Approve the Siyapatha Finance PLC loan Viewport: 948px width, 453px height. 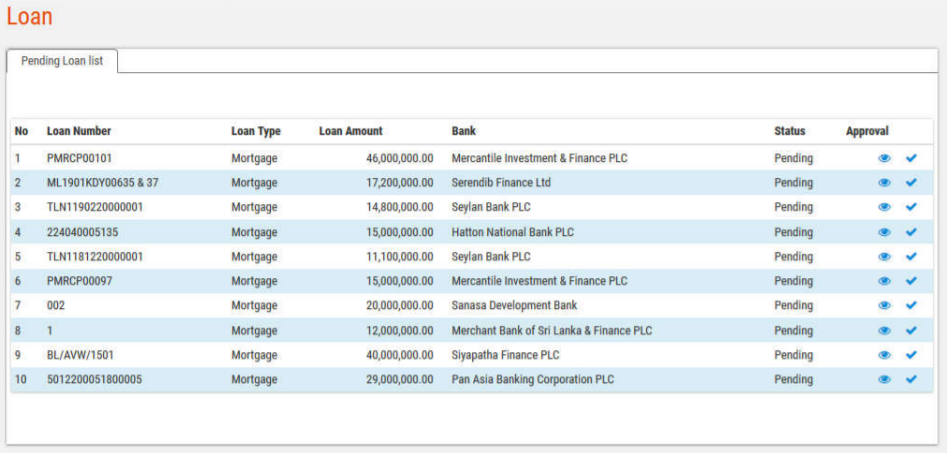tap(911, 355)
